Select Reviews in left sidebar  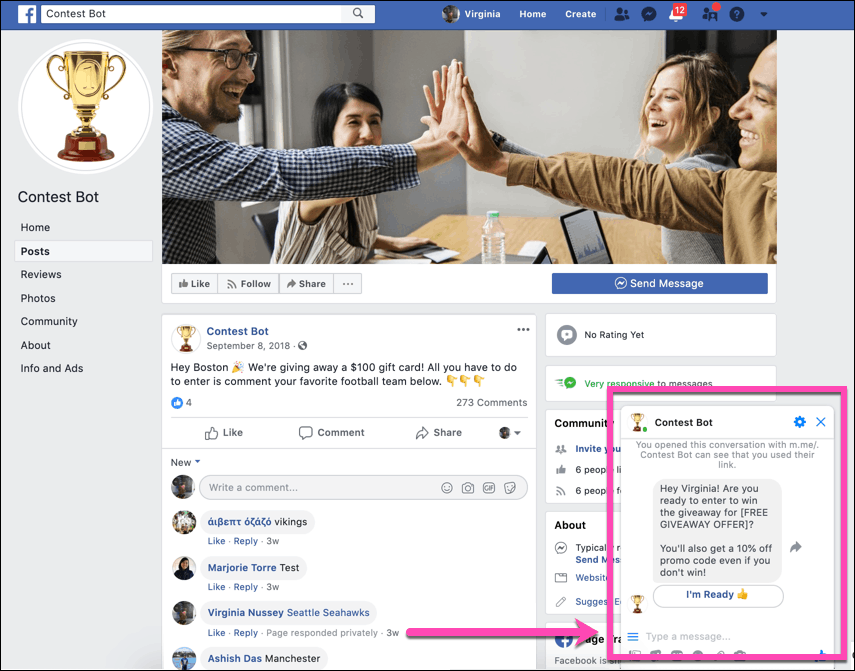pyautogui.click(x=41, y=274)
